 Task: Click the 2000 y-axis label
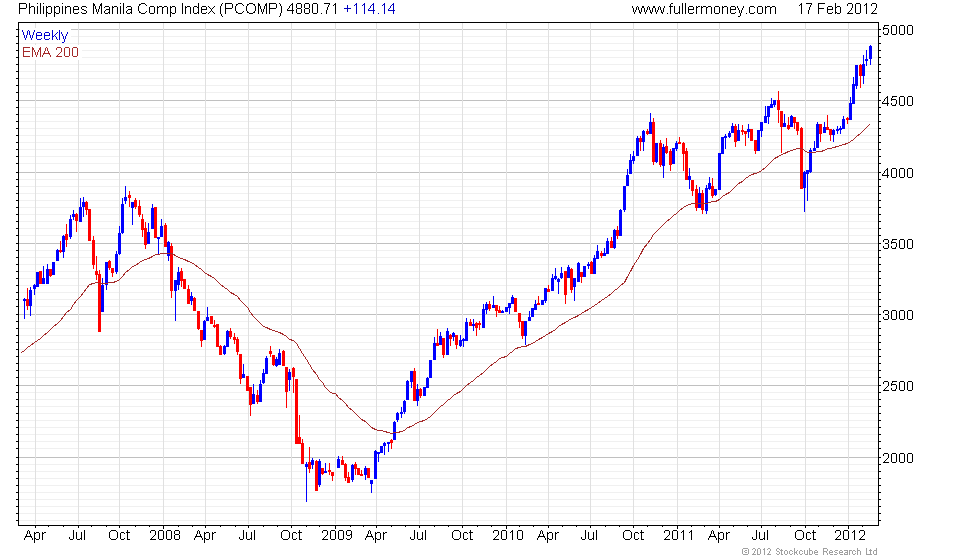898,458
